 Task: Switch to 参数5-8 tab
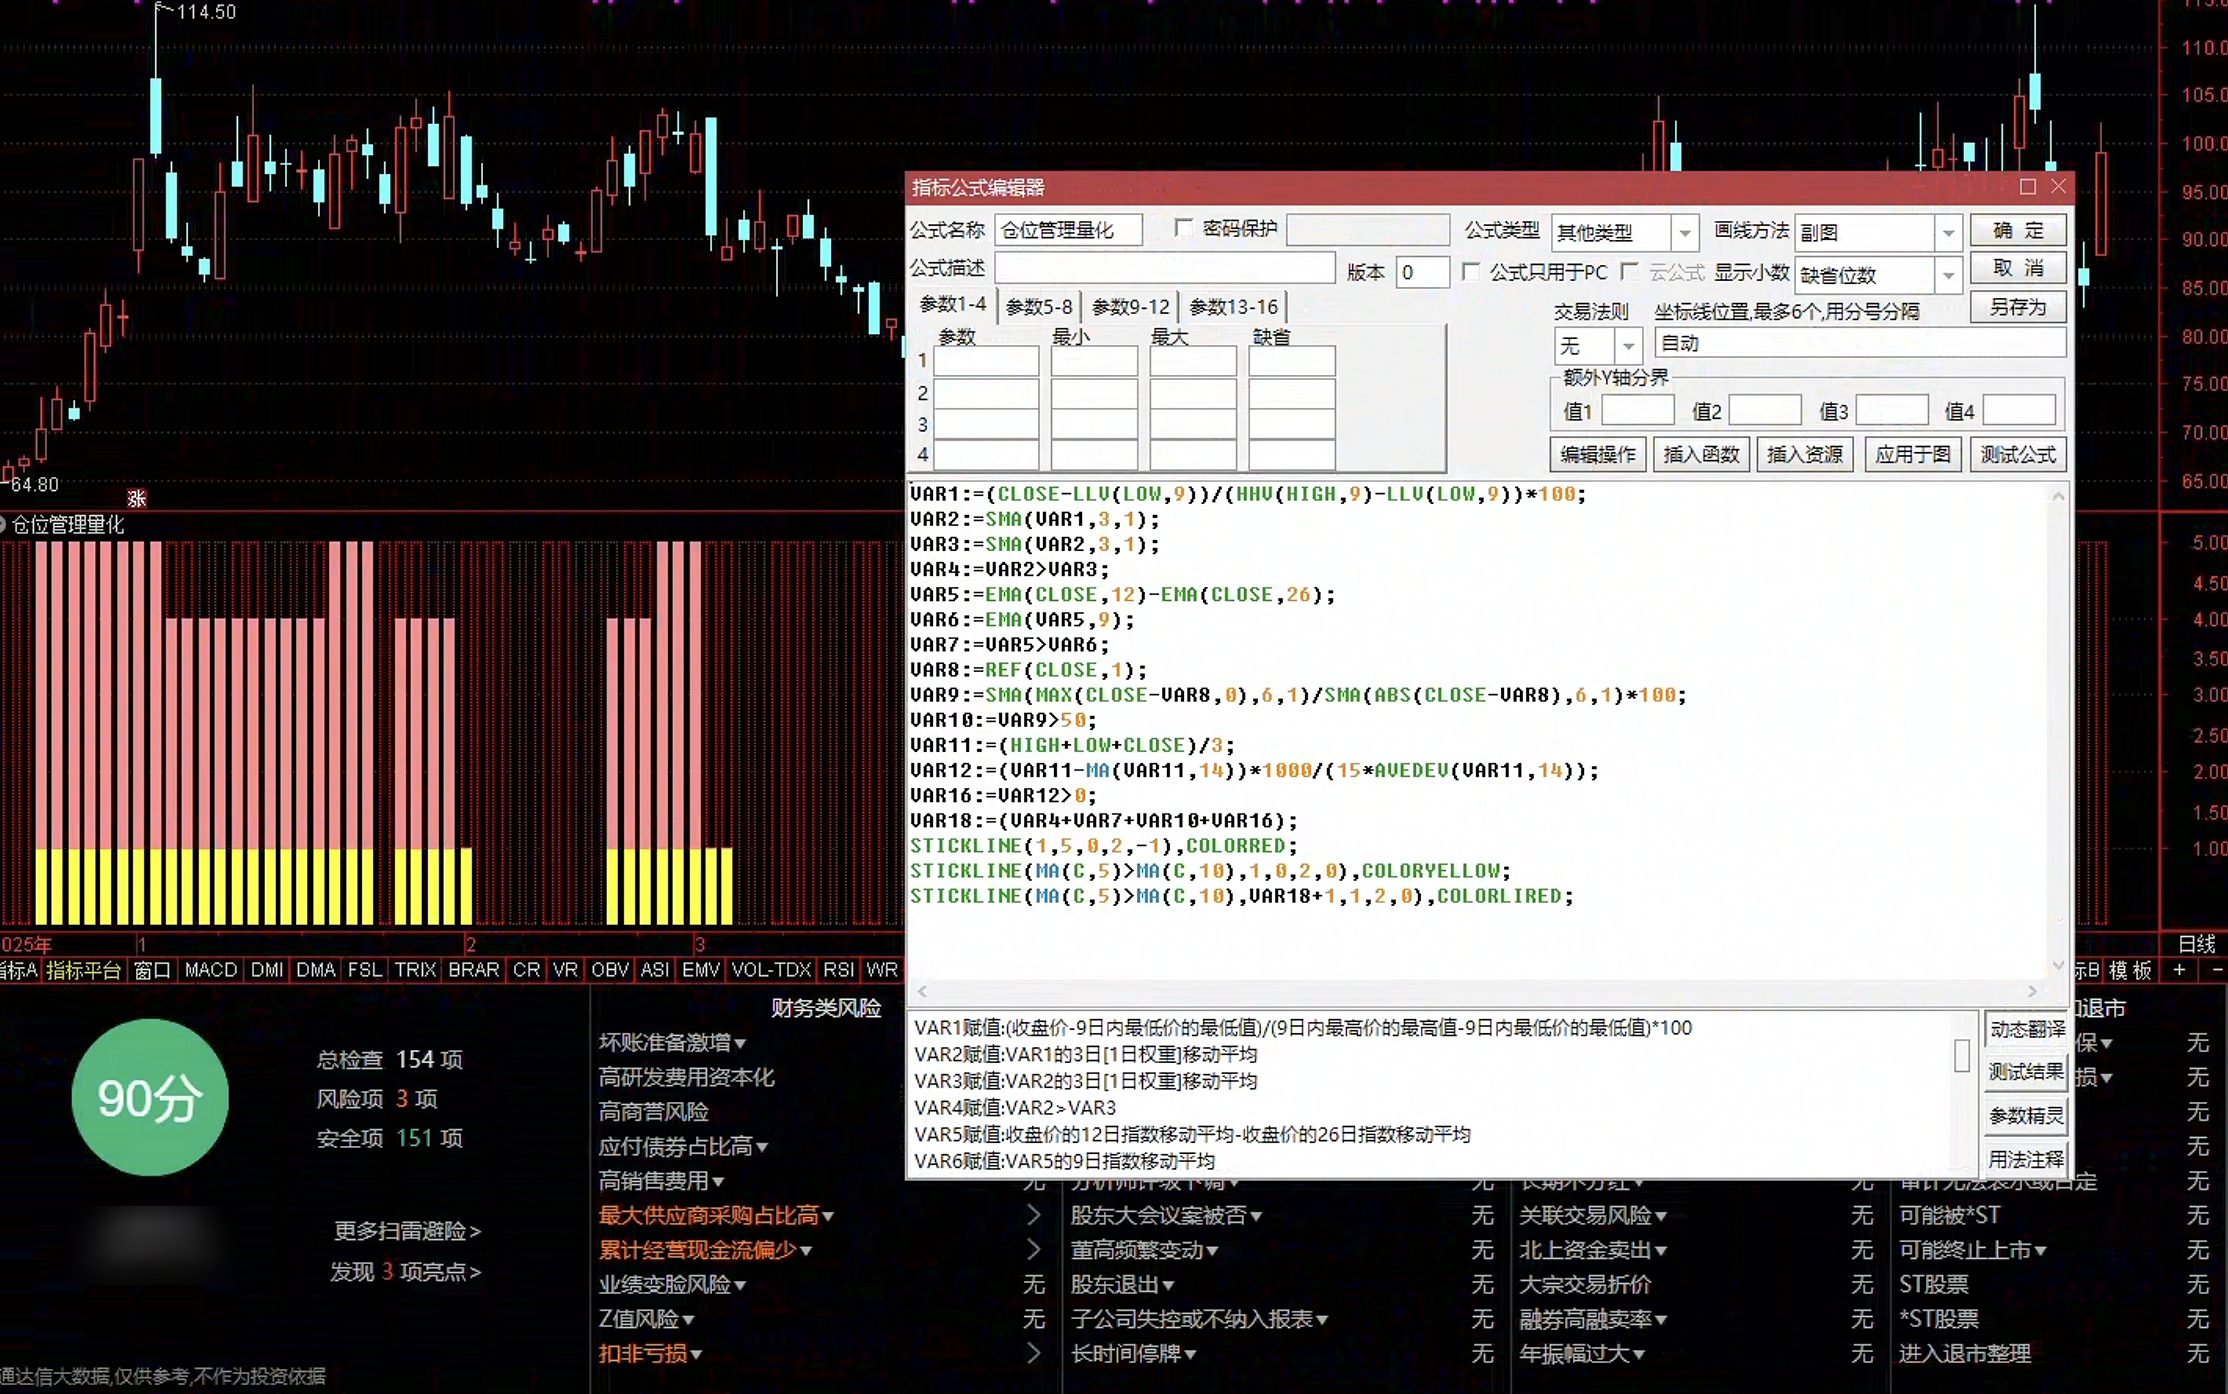(x=1039, y=307)
